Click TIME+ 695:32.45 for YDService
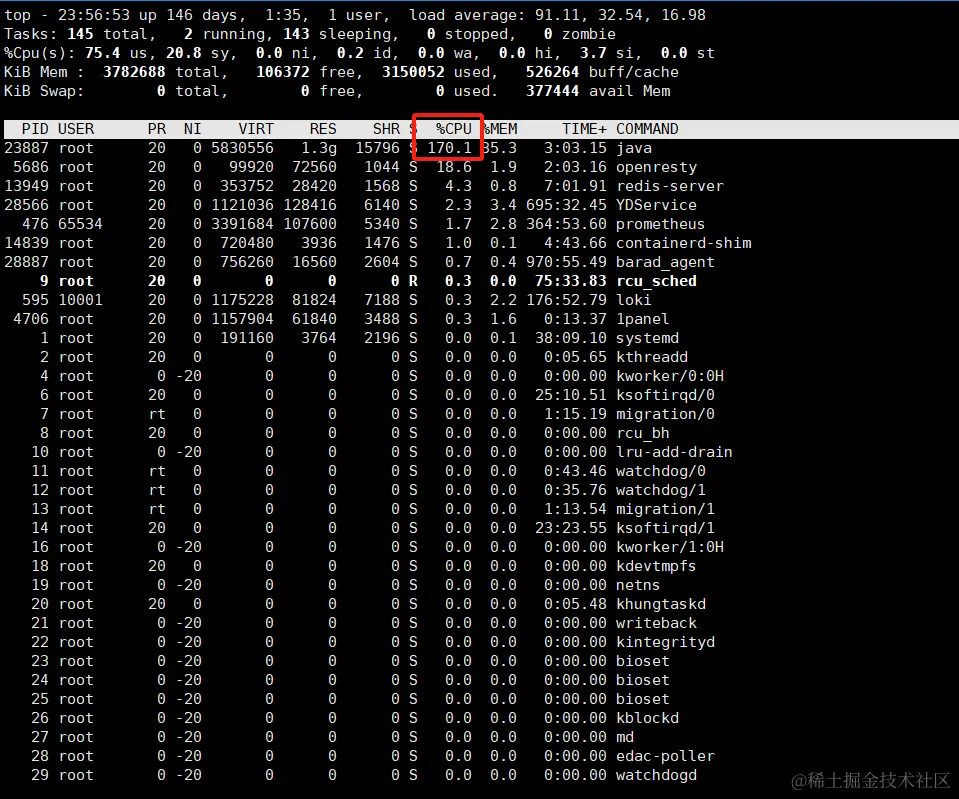Viewport: 959px width, 799px height. pos(566,205)
